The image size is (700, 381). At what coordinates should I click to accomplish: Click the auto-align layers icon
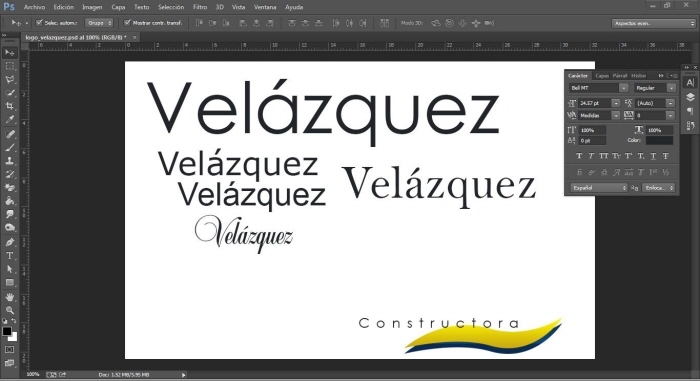384,23
